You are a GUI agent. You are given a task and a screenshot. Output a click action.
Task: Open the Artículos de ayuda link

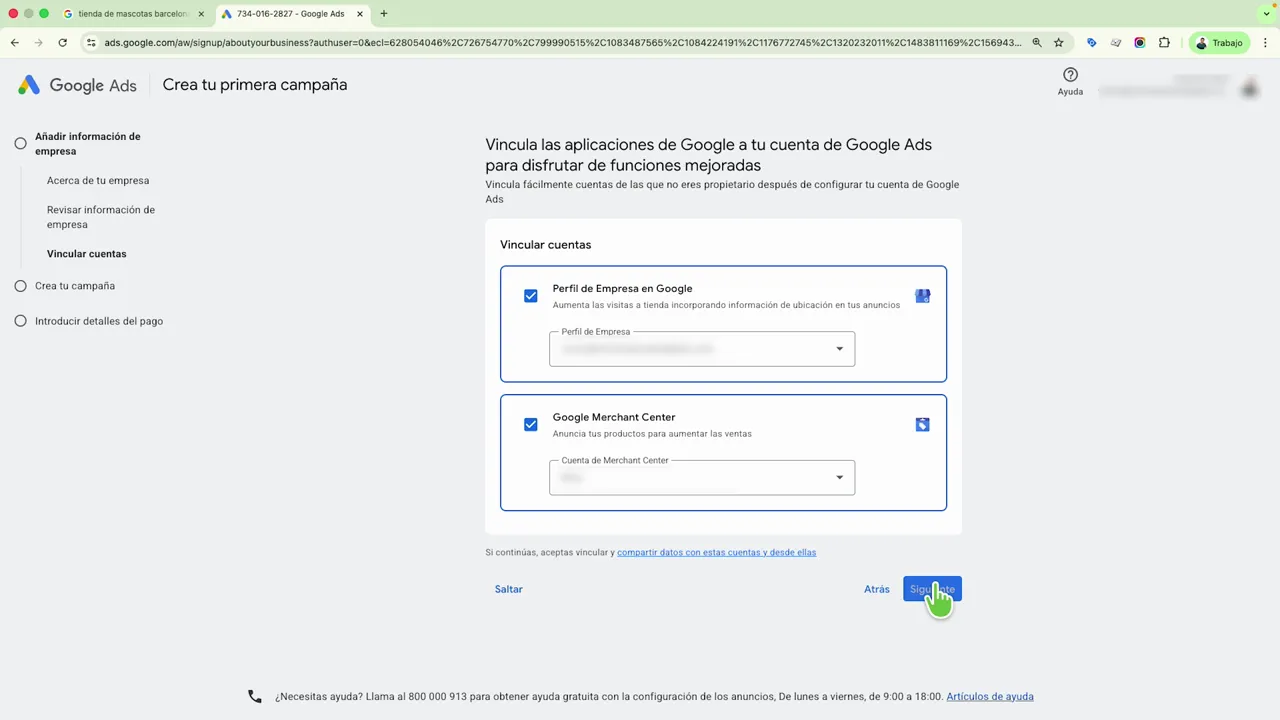990,697
